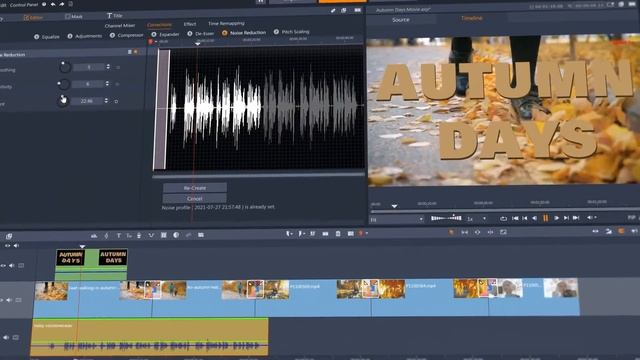The height and width of the screenshot is (360, 640).
Task: Open the preview volume dropdown arrow
Action: 596,218
